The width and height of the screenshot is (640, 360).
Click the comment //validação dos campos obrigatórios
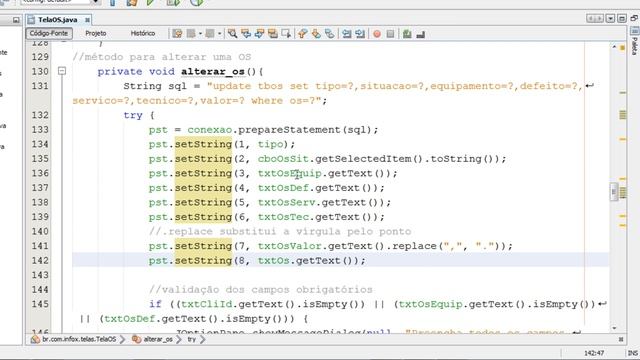[x=260, y=289]
